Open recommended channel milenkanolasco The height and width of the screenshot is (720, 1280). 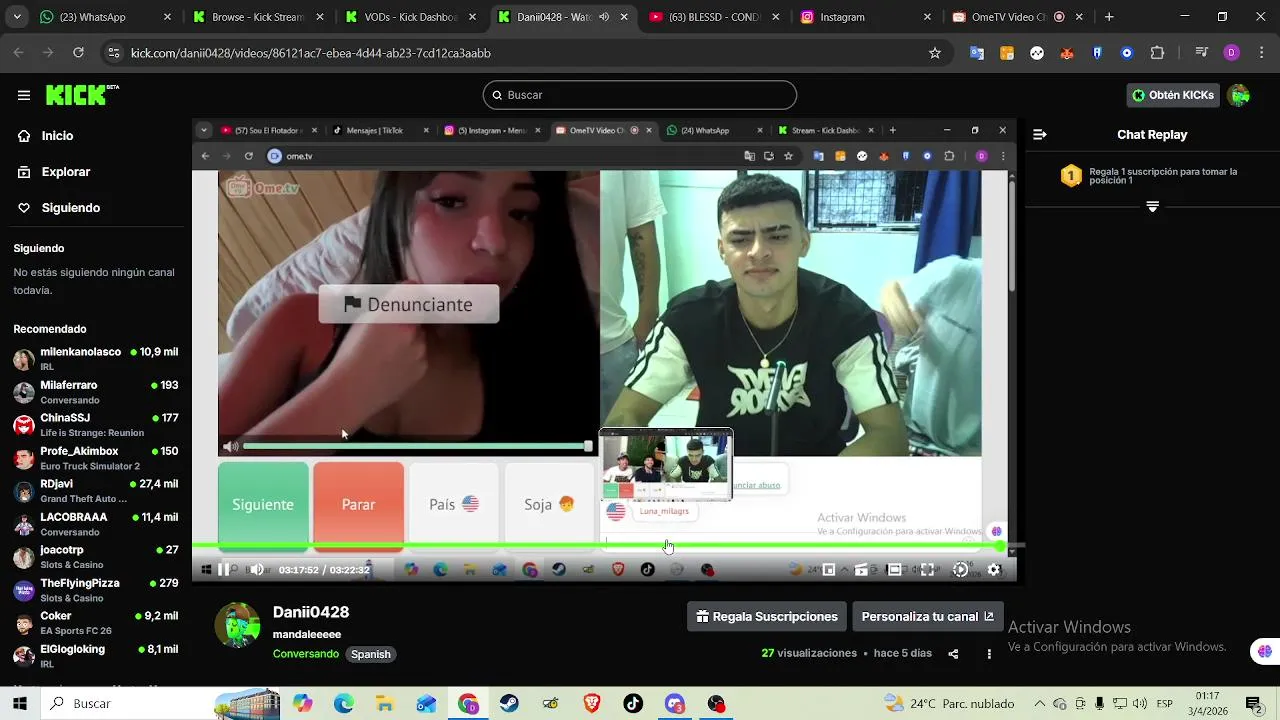click(95, 359)
